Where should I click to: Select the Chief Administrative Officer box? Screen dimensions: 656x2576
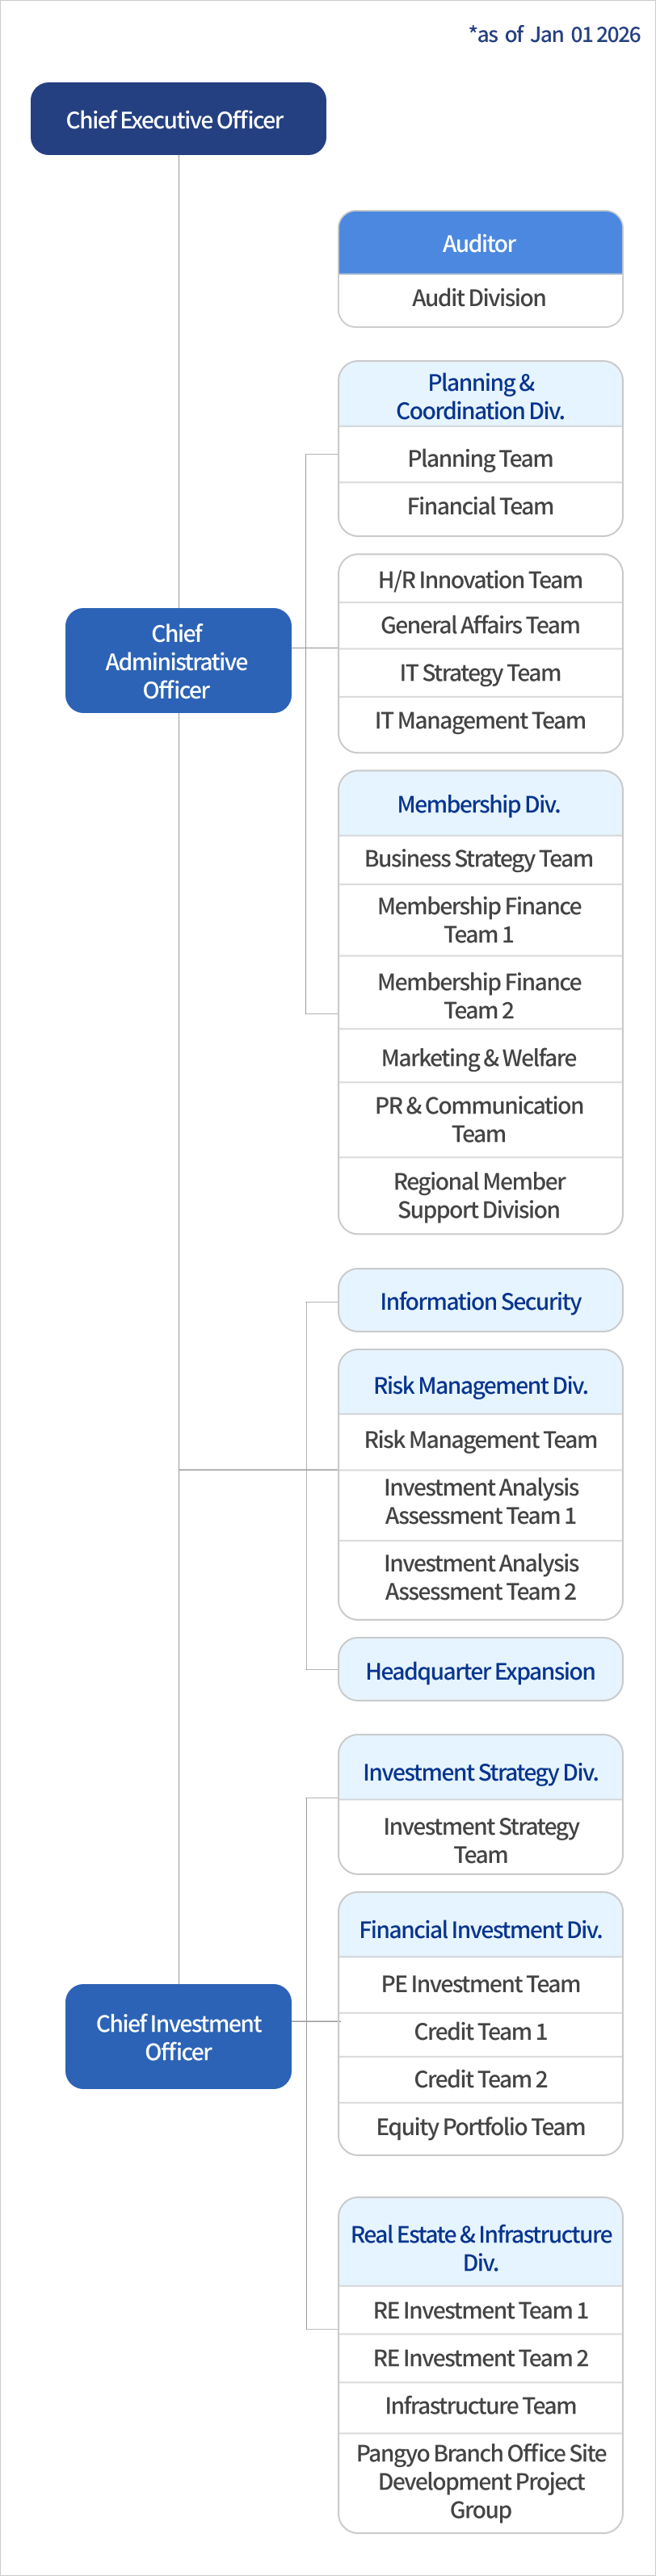178,661
